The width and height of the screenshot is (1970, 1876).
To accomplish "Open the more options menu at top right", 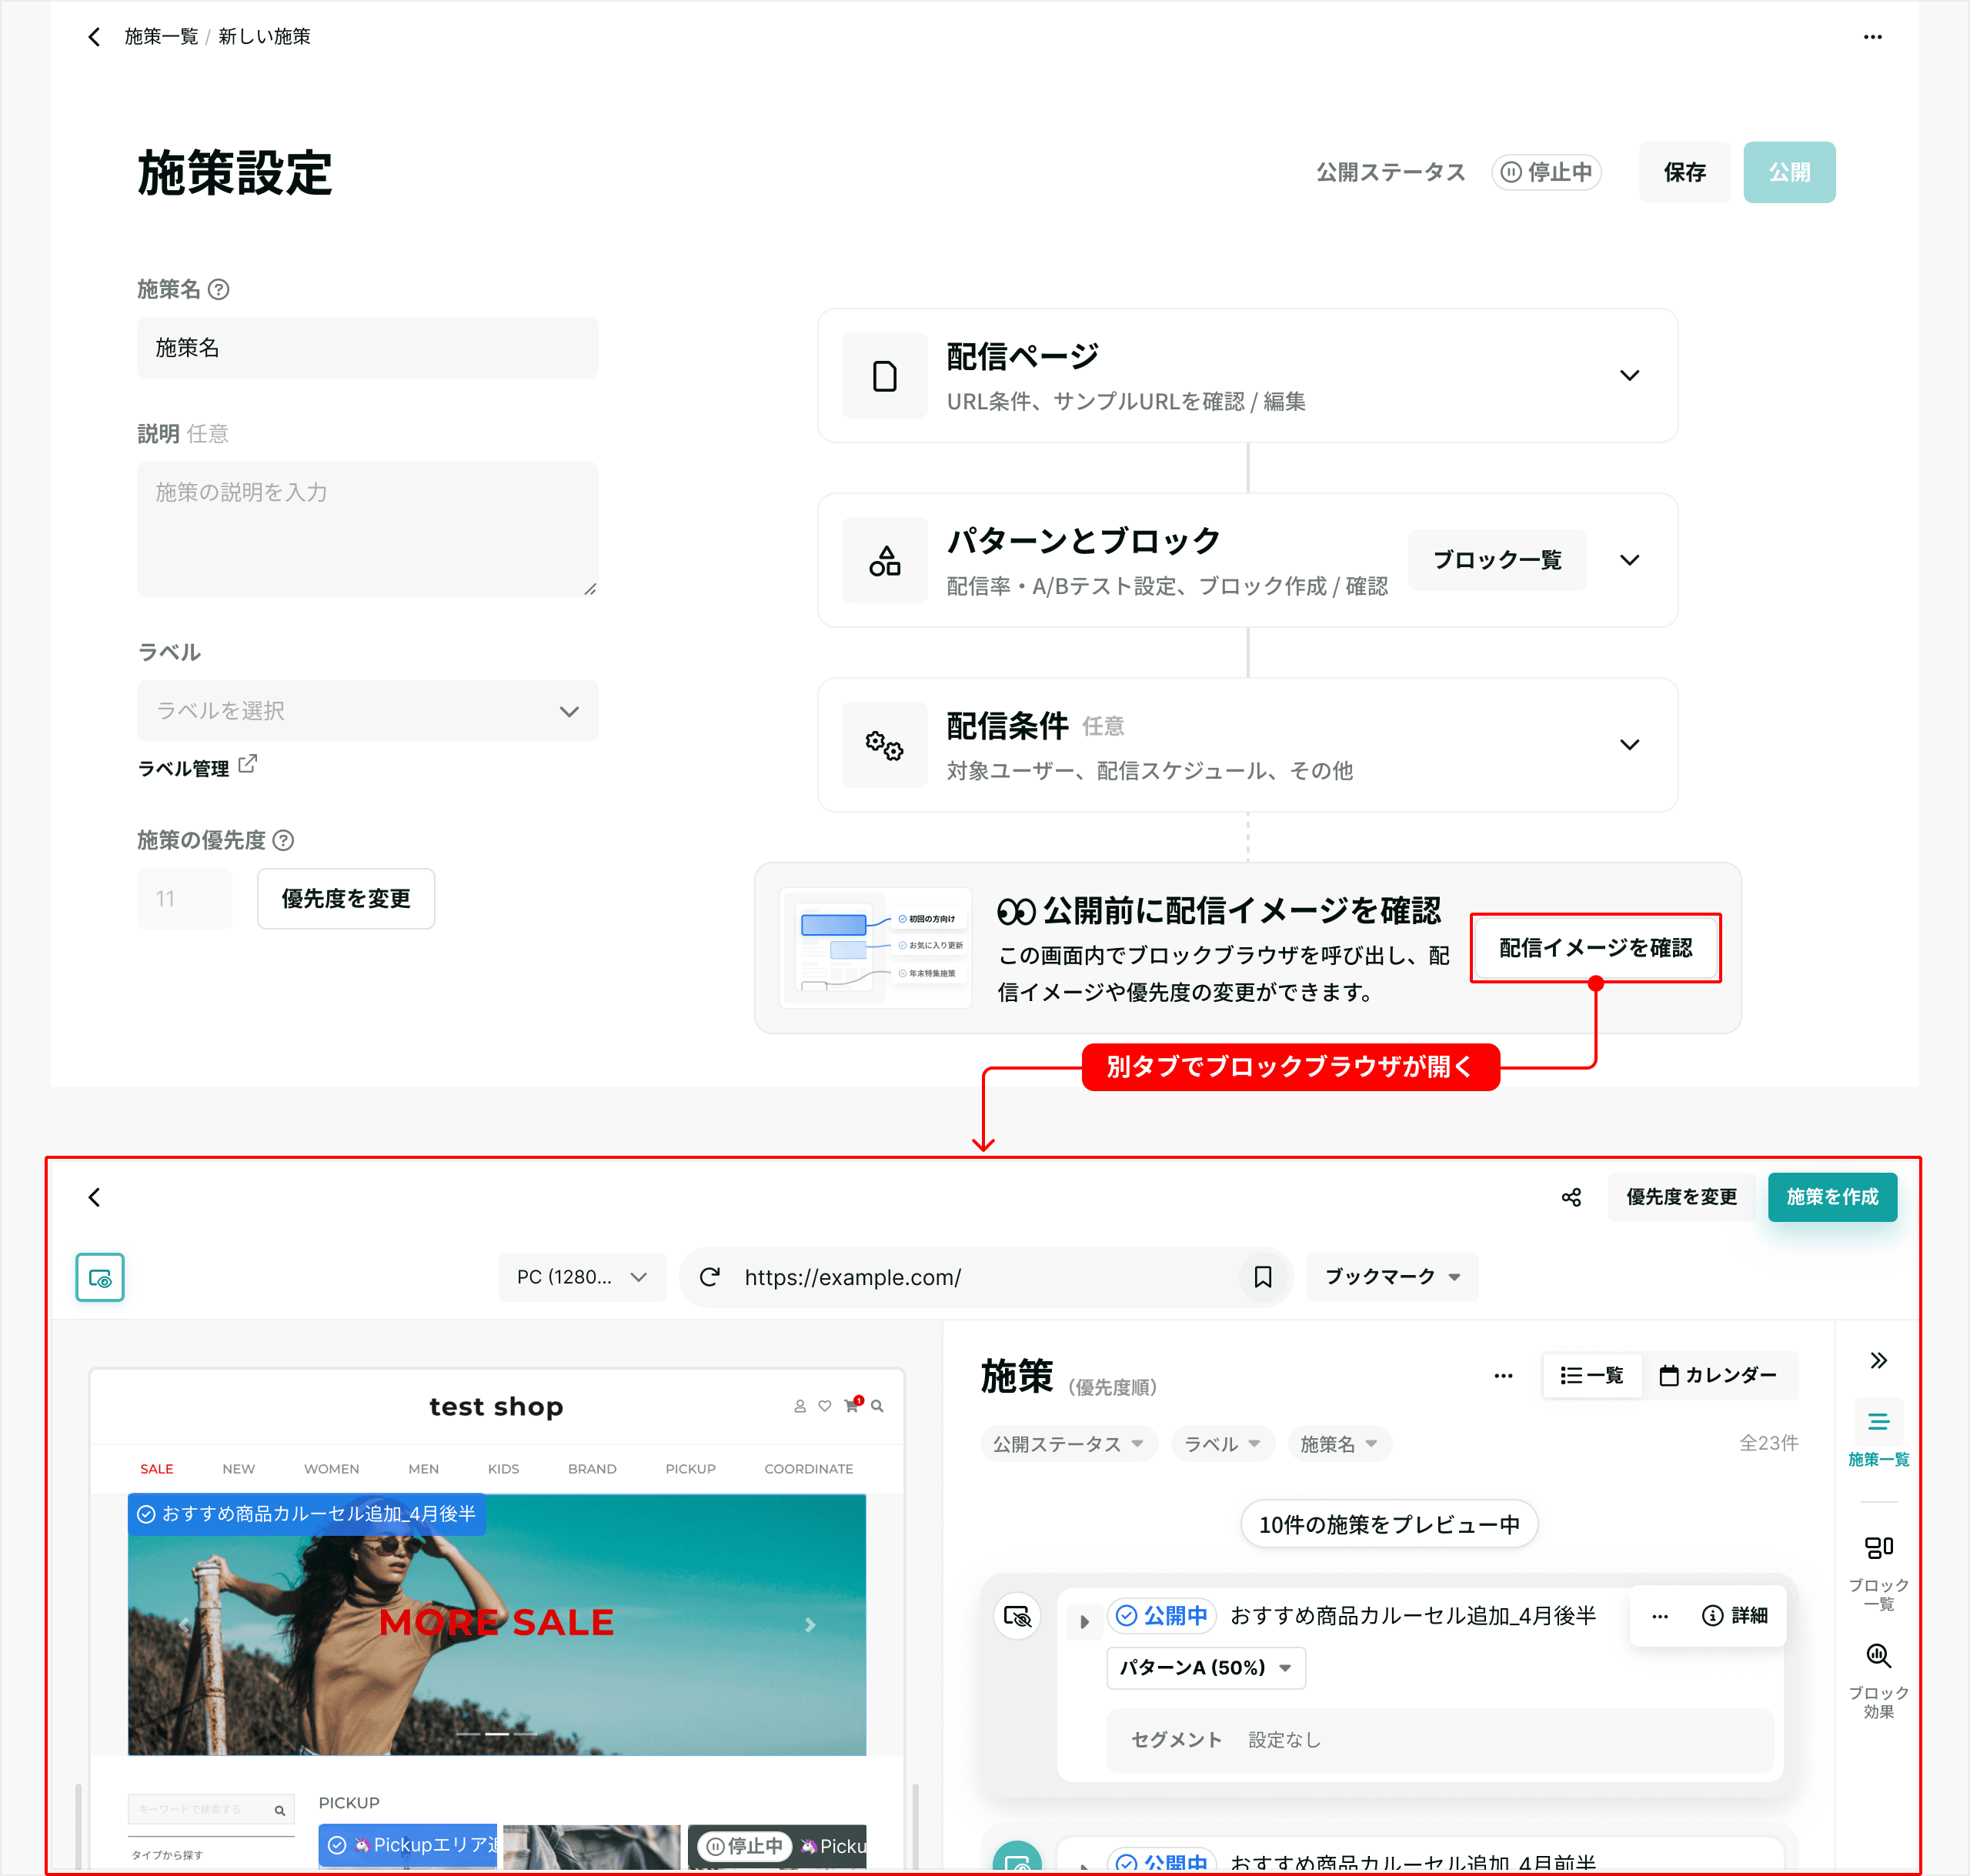I will [1872, 37].
